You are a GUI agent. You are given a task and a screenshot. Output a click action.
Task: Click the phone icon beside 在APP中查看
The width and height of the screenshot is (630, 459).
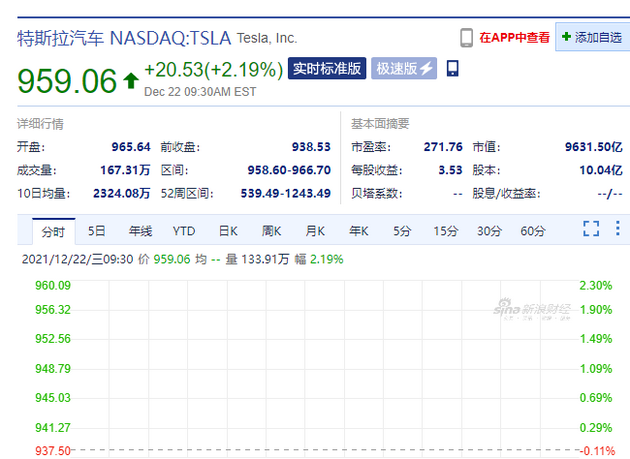tap(466, 38)
